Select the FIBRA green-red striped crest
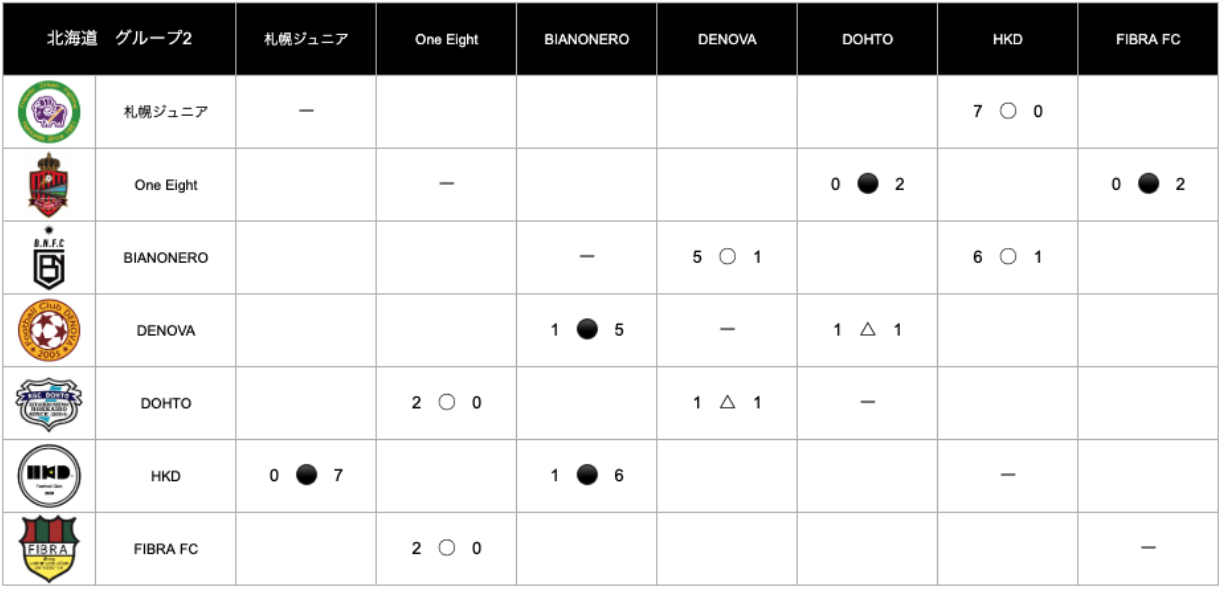1223x590 pixels. 49,549
